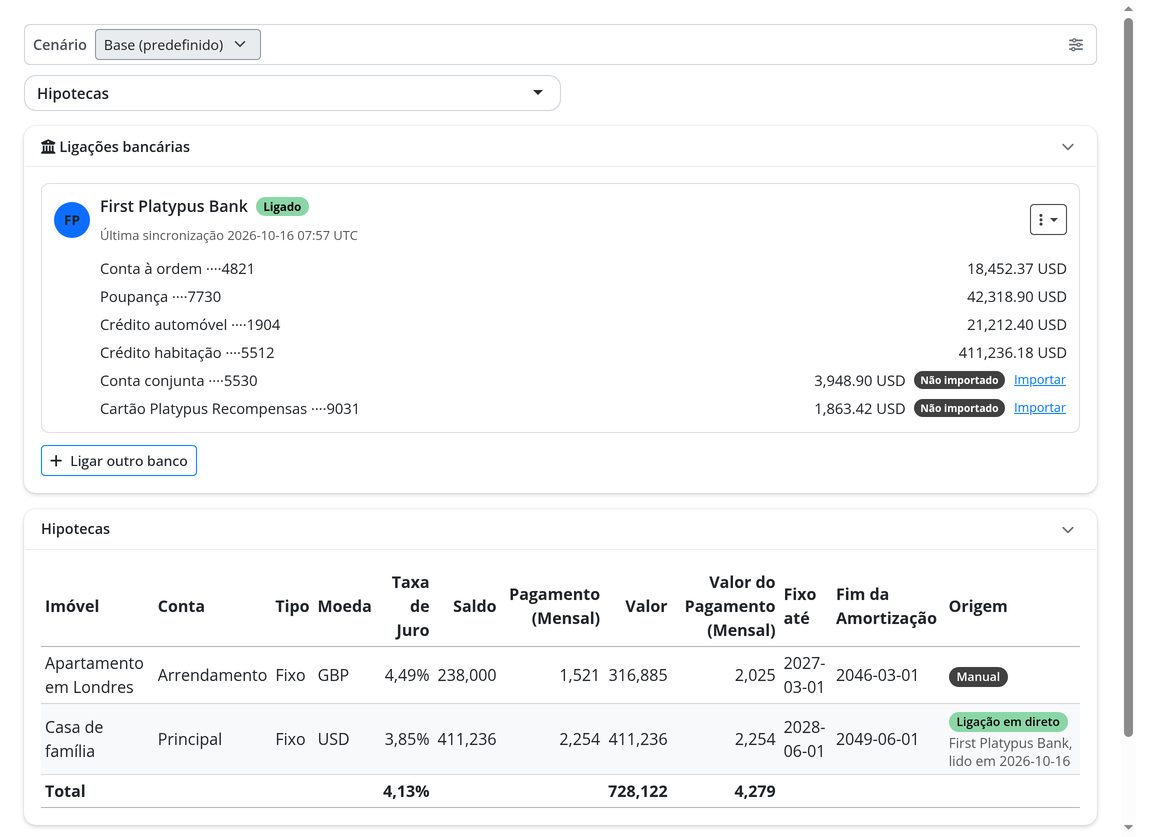This screenshot has width=1160, height=837.
Task: Click Não importado badge for Cartão Platypus Recompensas
Action: click(x=960, y=409)
